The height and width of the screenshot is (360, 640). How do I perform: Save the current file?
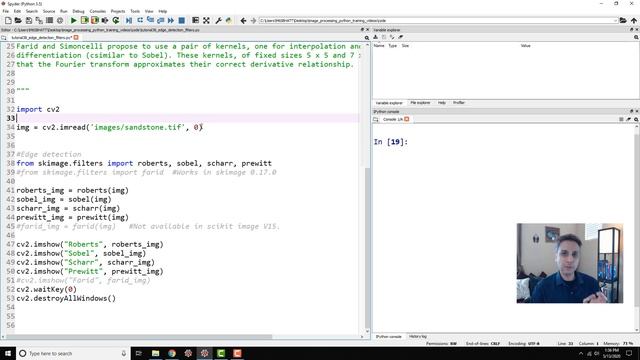click(29, 20)
